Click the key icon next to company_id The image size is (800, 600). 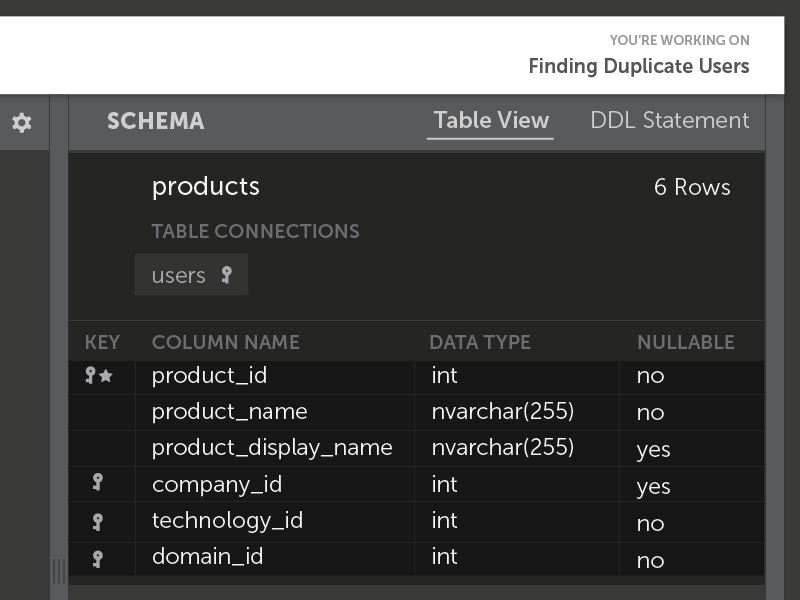click(97, 483)
